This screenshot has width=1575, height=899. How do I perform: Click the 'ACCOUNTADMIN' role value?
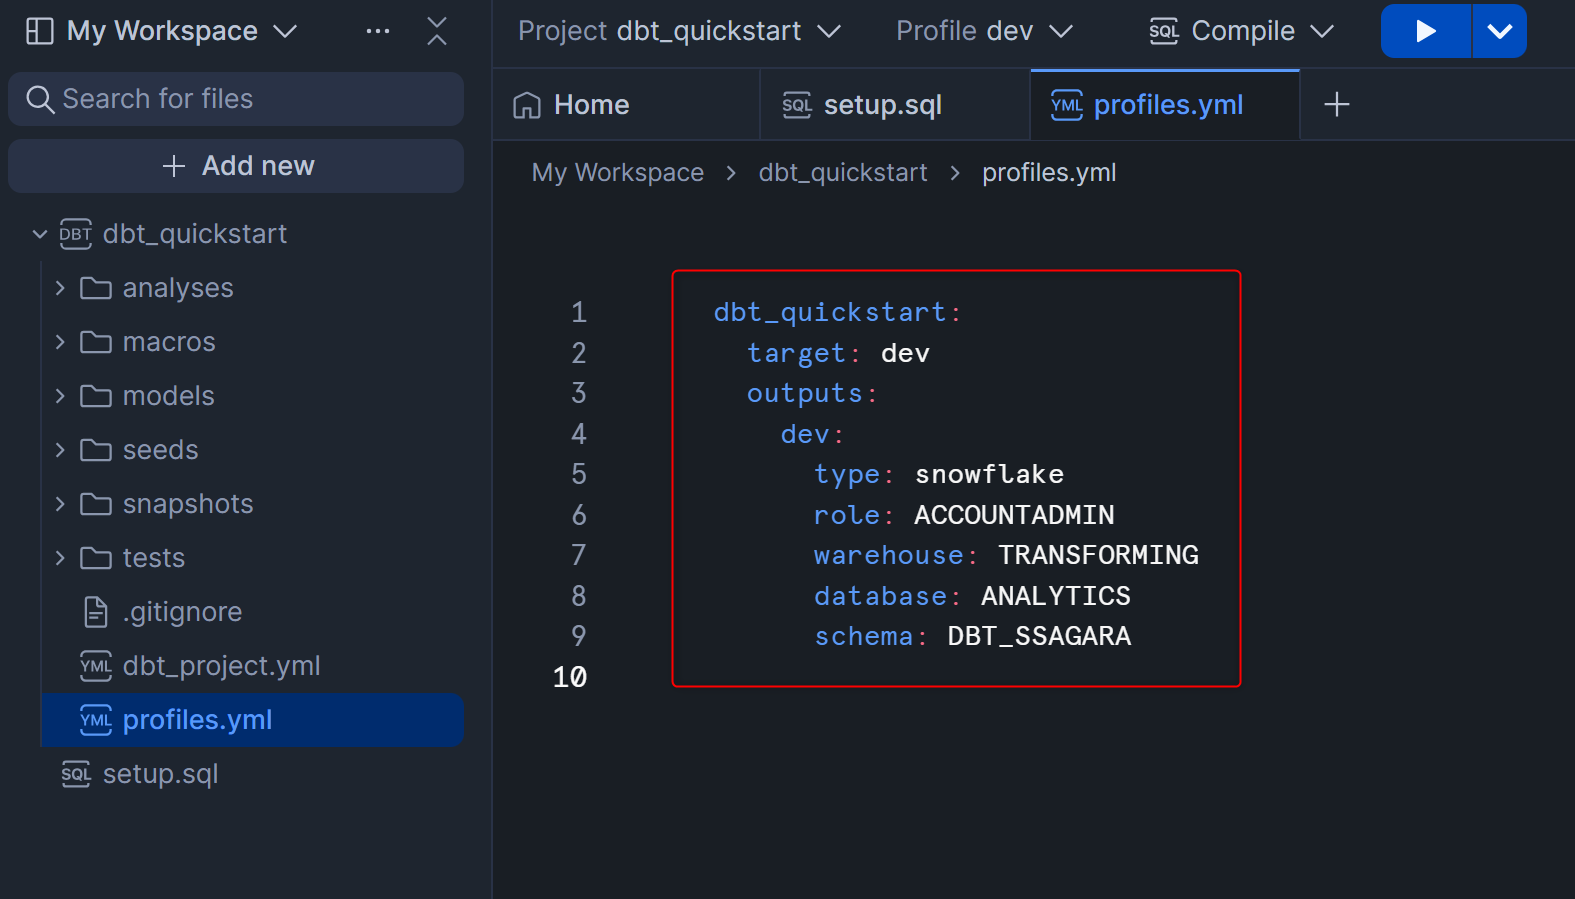[1014, 515]
